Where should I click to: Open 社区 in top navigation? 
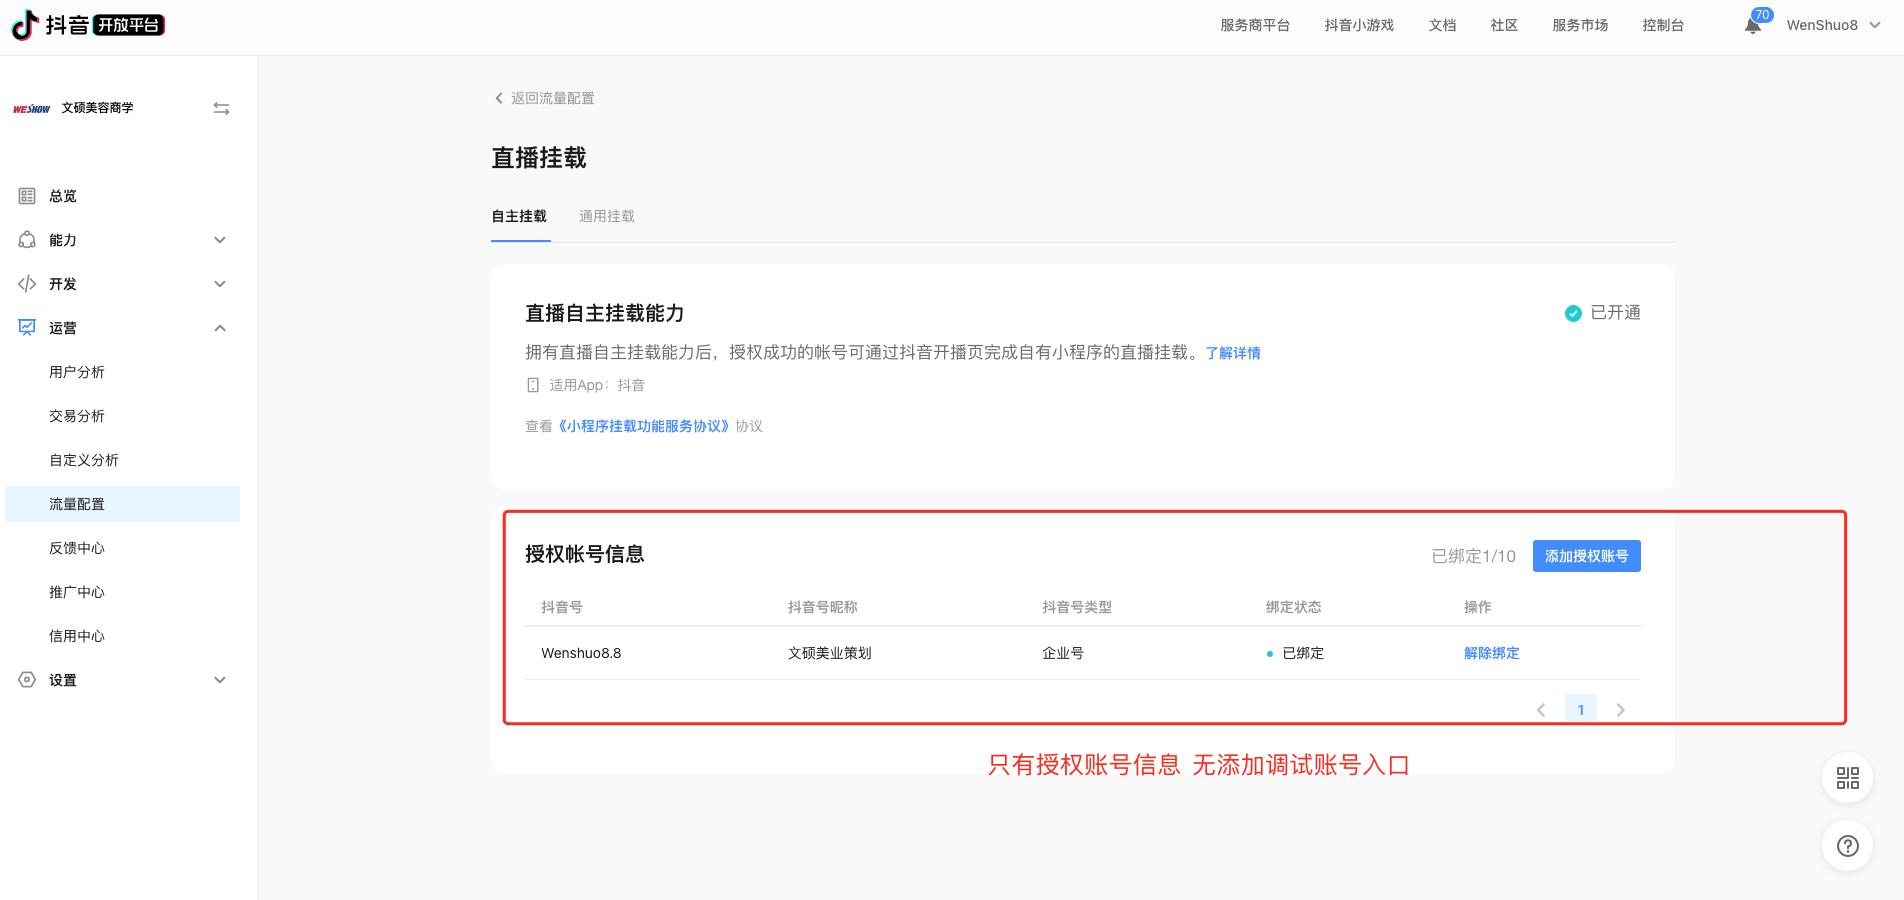[1504, 26]
